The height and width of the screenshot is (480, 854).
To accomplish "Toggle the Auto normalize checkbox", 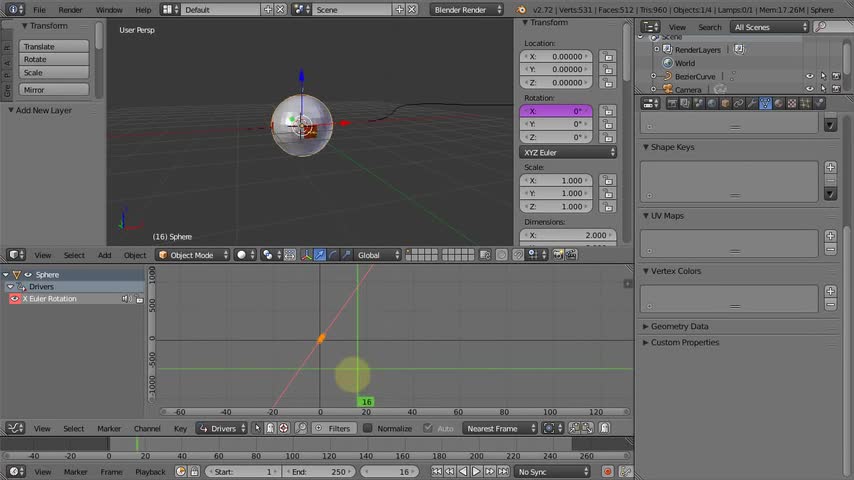I will coord(428,428).
